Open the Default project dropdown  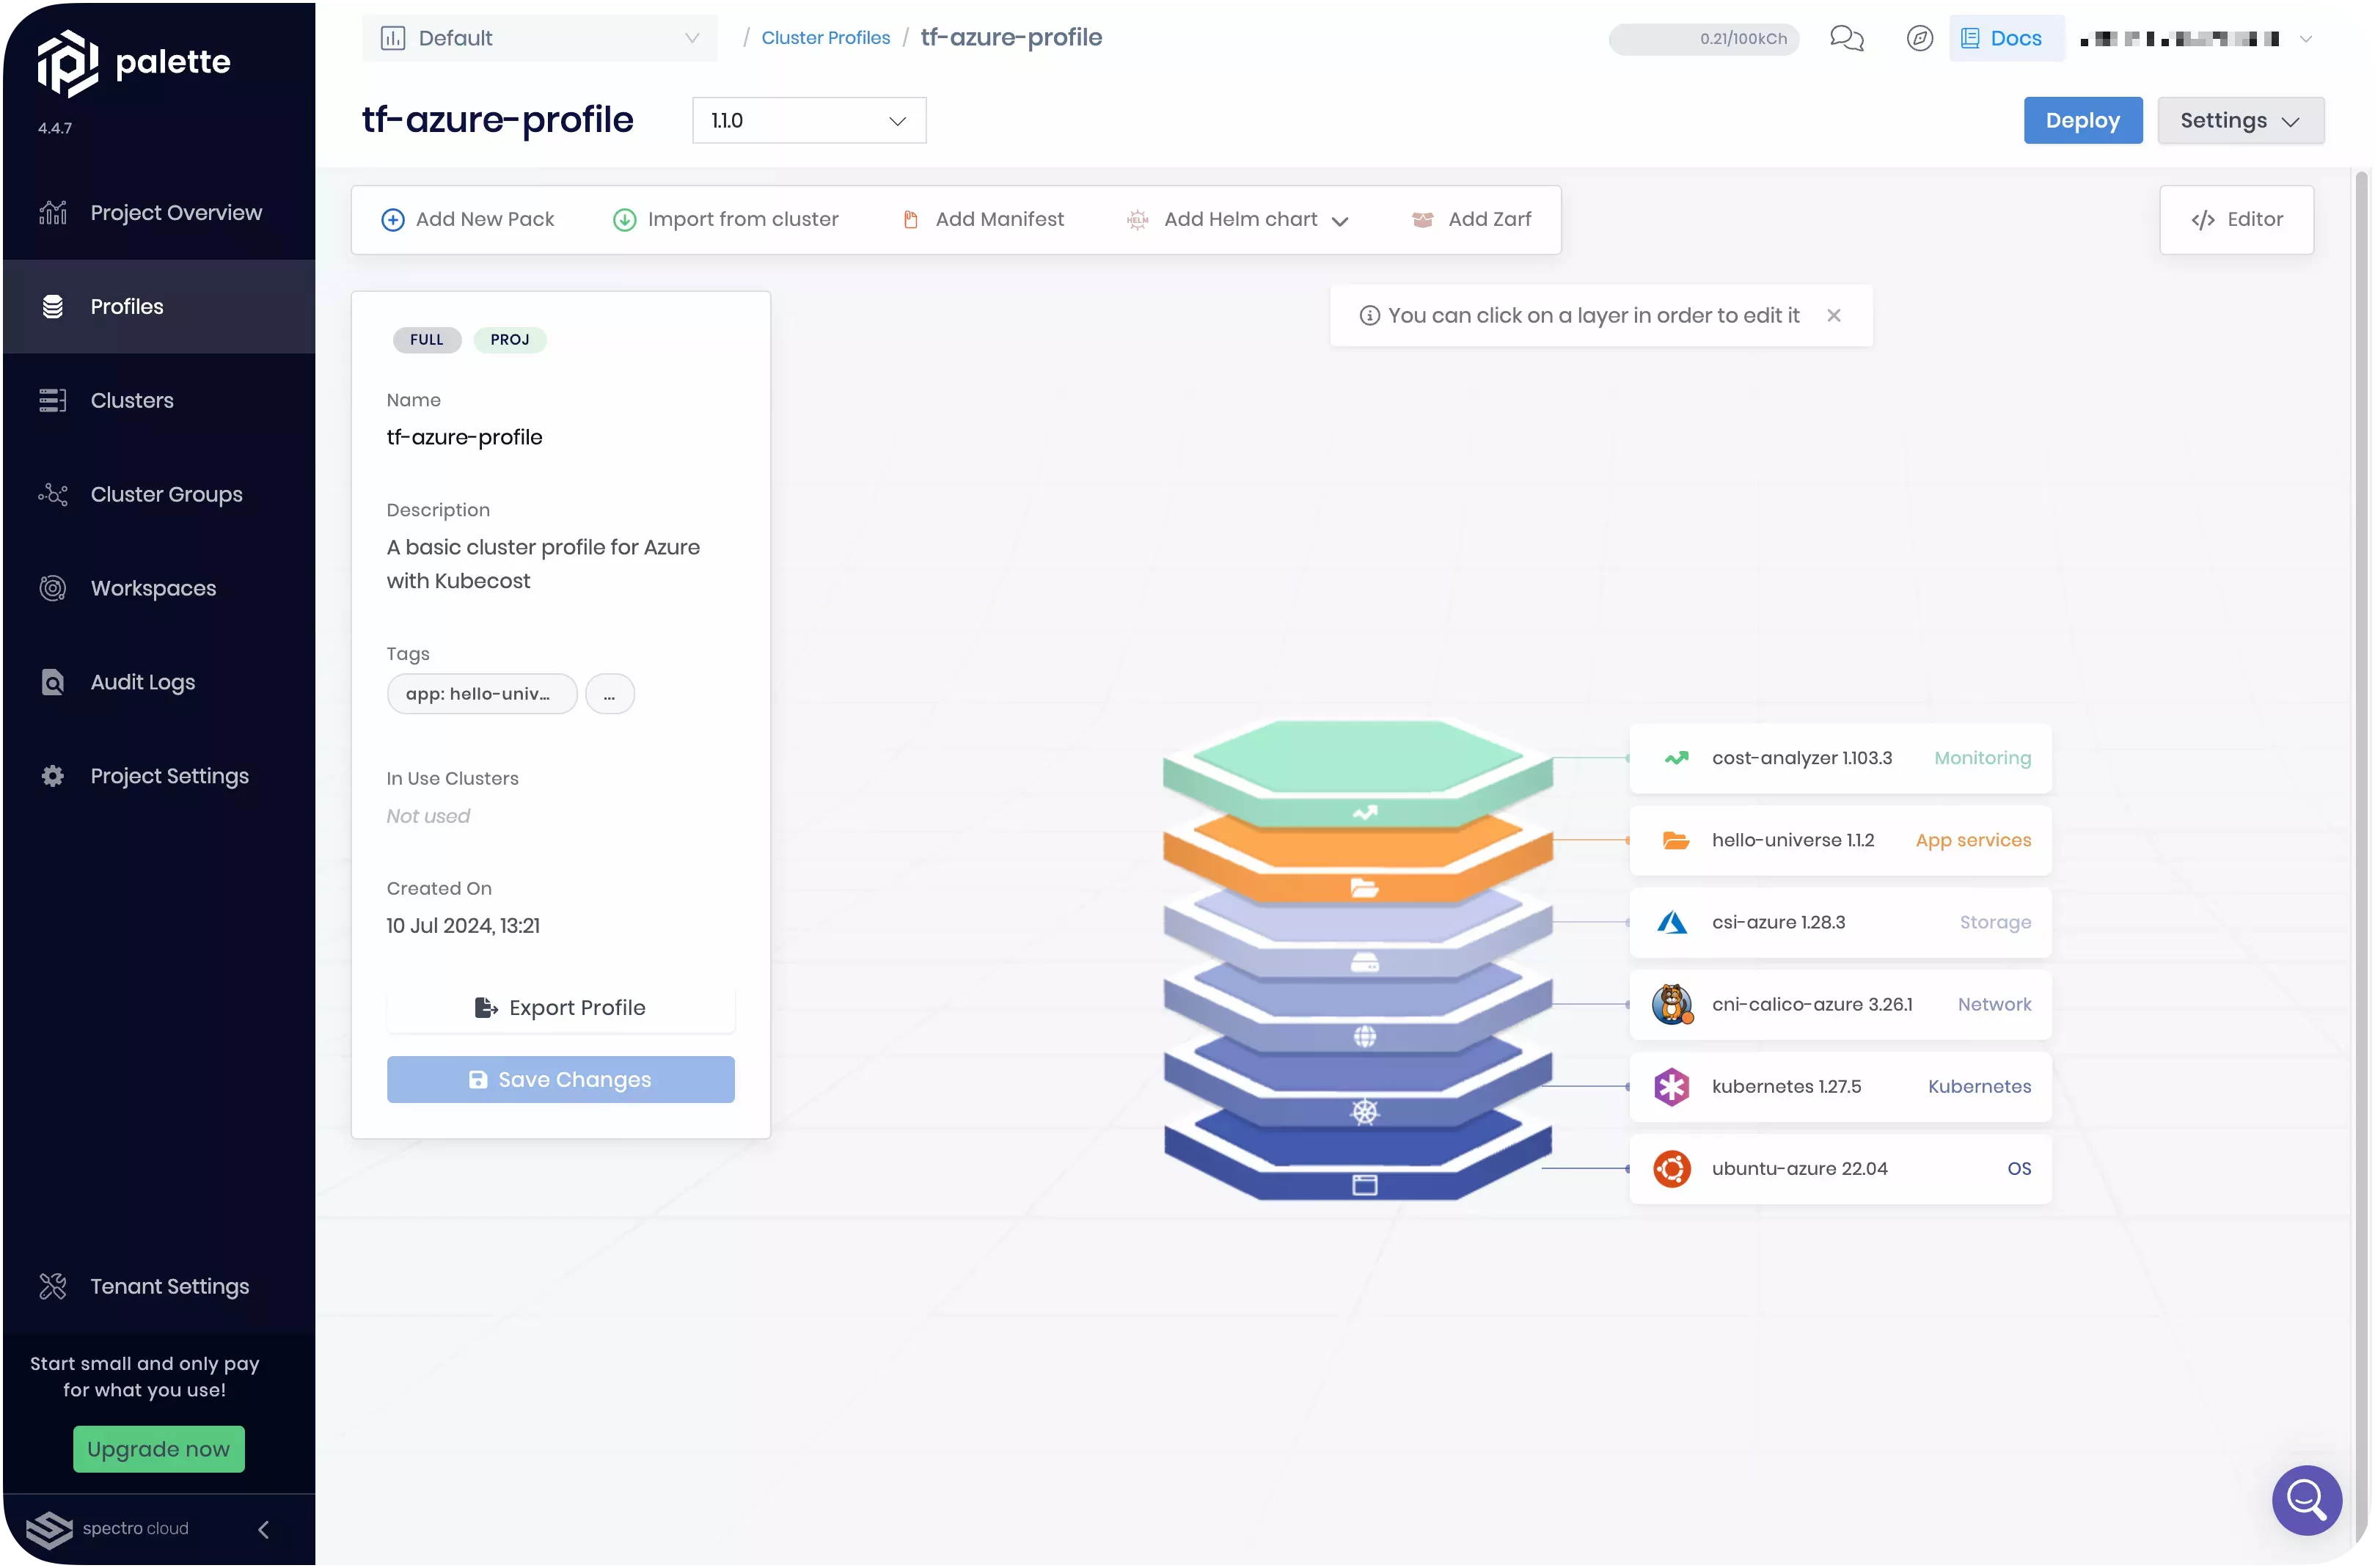(x=540, y=38)
